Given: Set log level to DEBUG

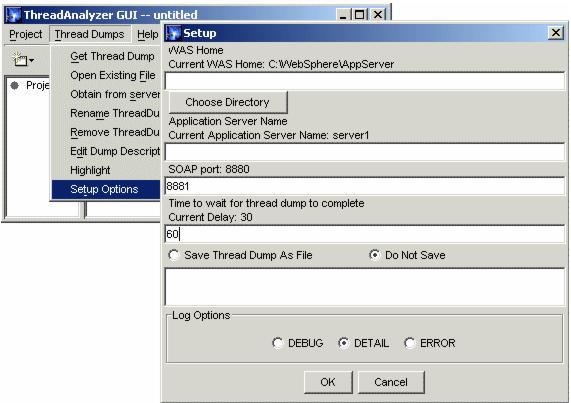Looking at the screenshot, I should tap(277, 343).
